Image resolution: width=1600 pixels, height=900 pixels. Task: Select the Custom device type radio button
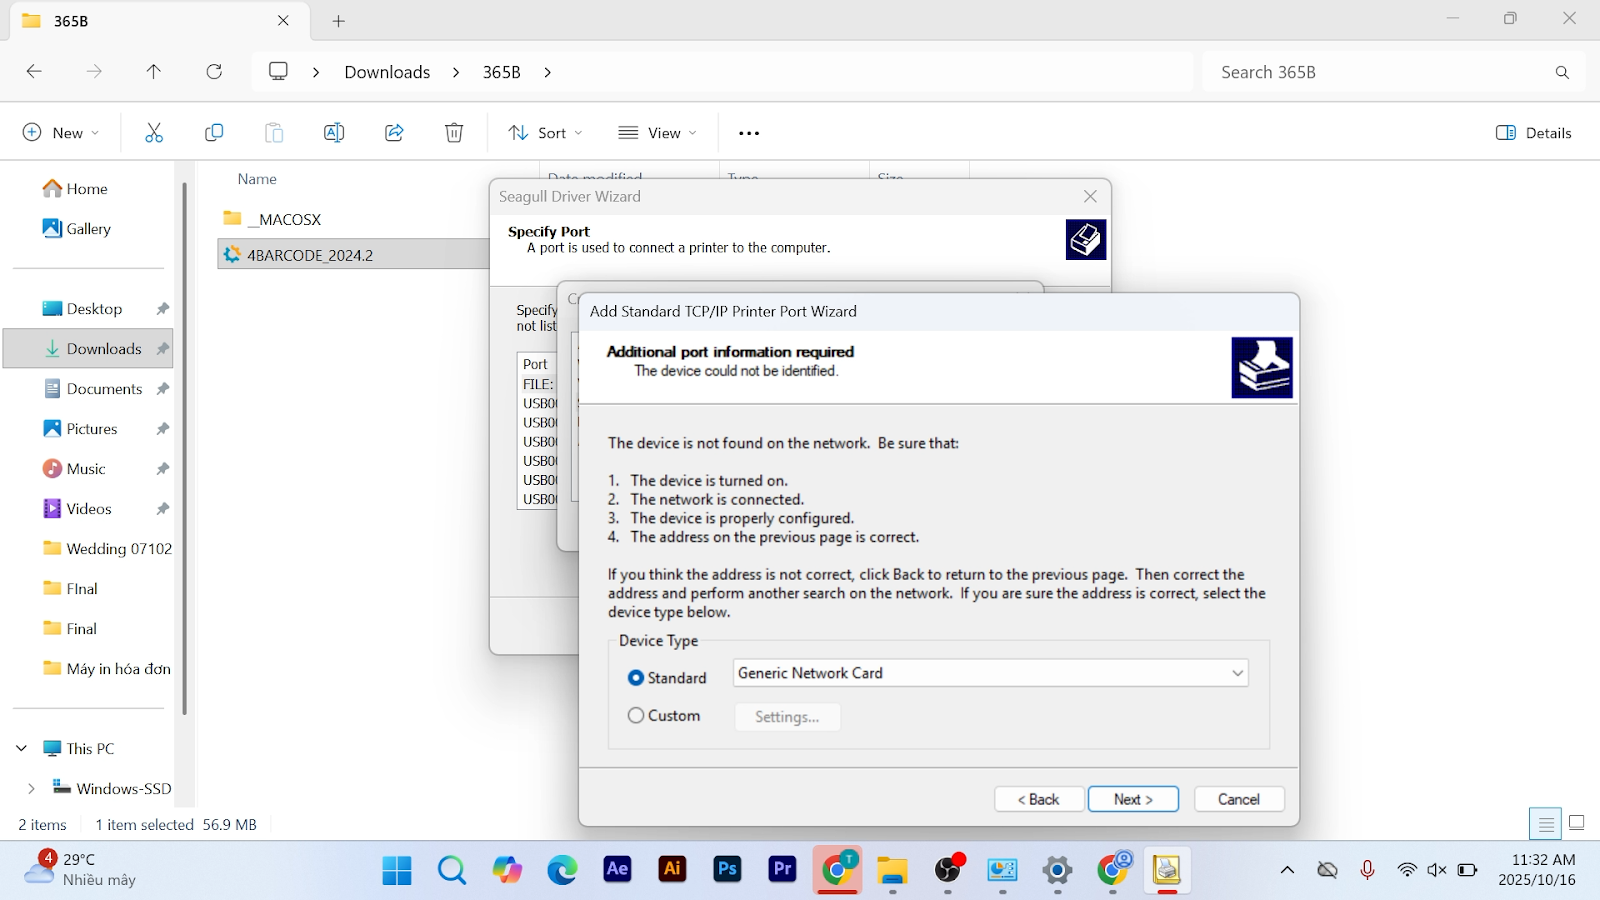636,716
